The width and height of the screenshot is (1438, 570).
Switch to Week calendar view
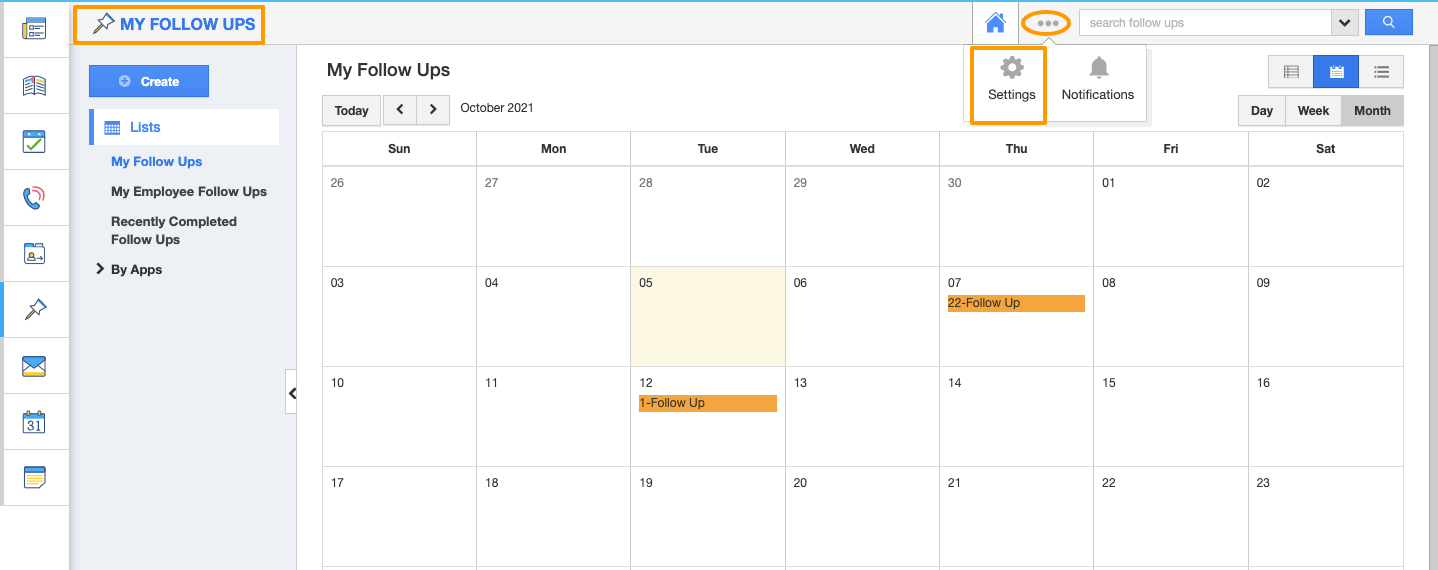tap(1313, 111)
